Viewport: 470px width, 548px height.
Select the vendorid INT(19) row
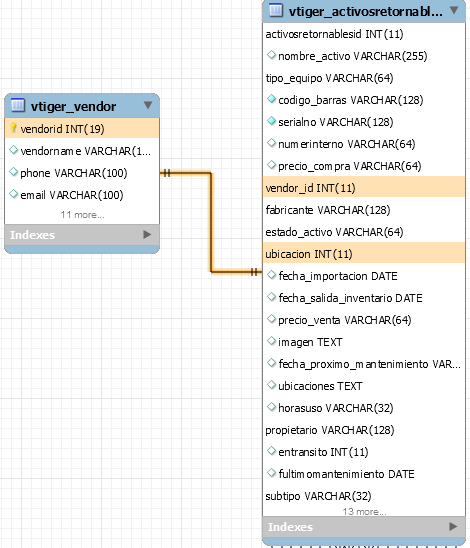82,129
